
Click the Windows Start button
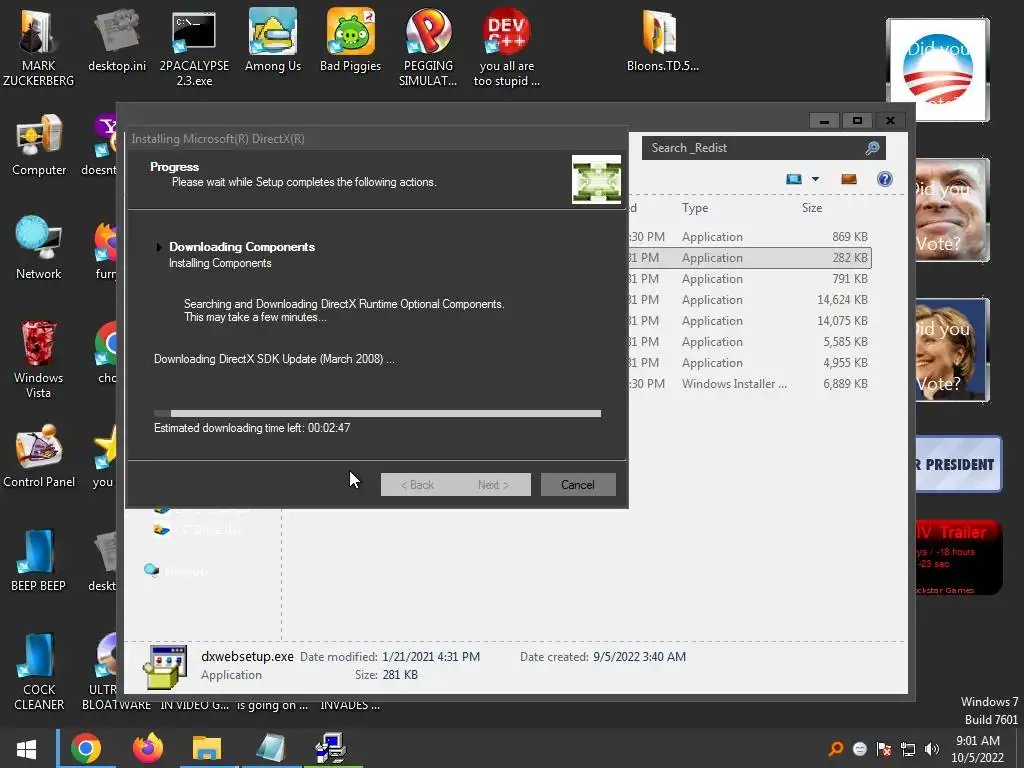pos(26,748)
